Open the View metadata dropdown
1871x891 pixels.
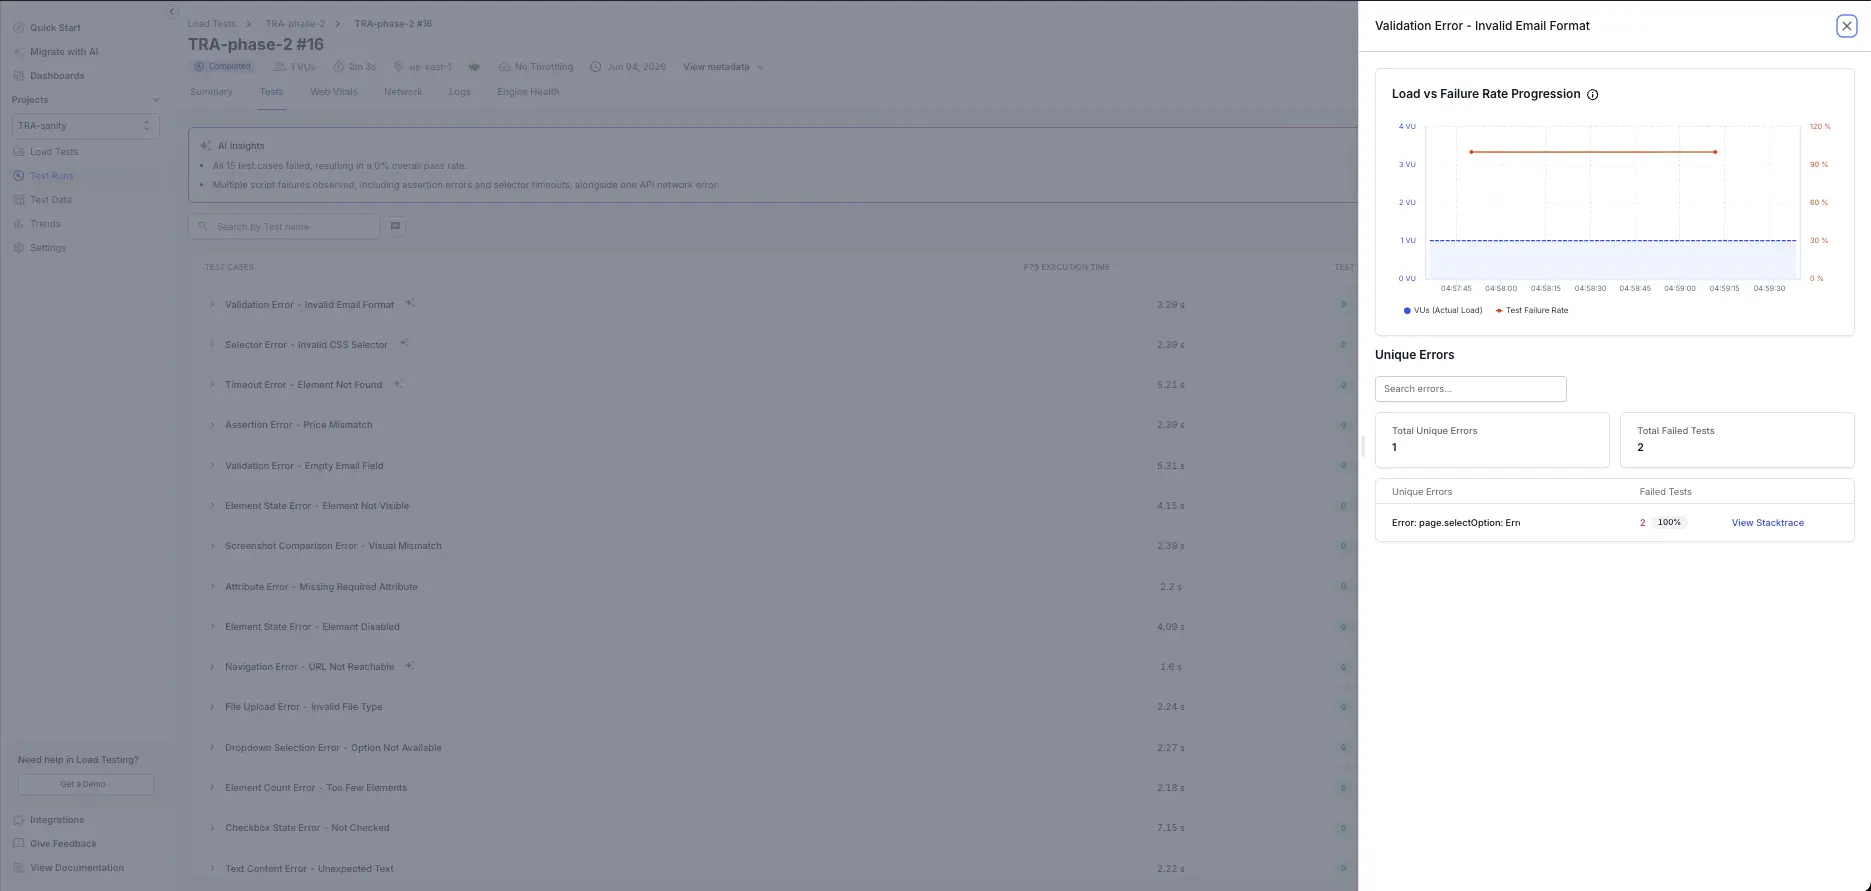click(x=723, y=67)
